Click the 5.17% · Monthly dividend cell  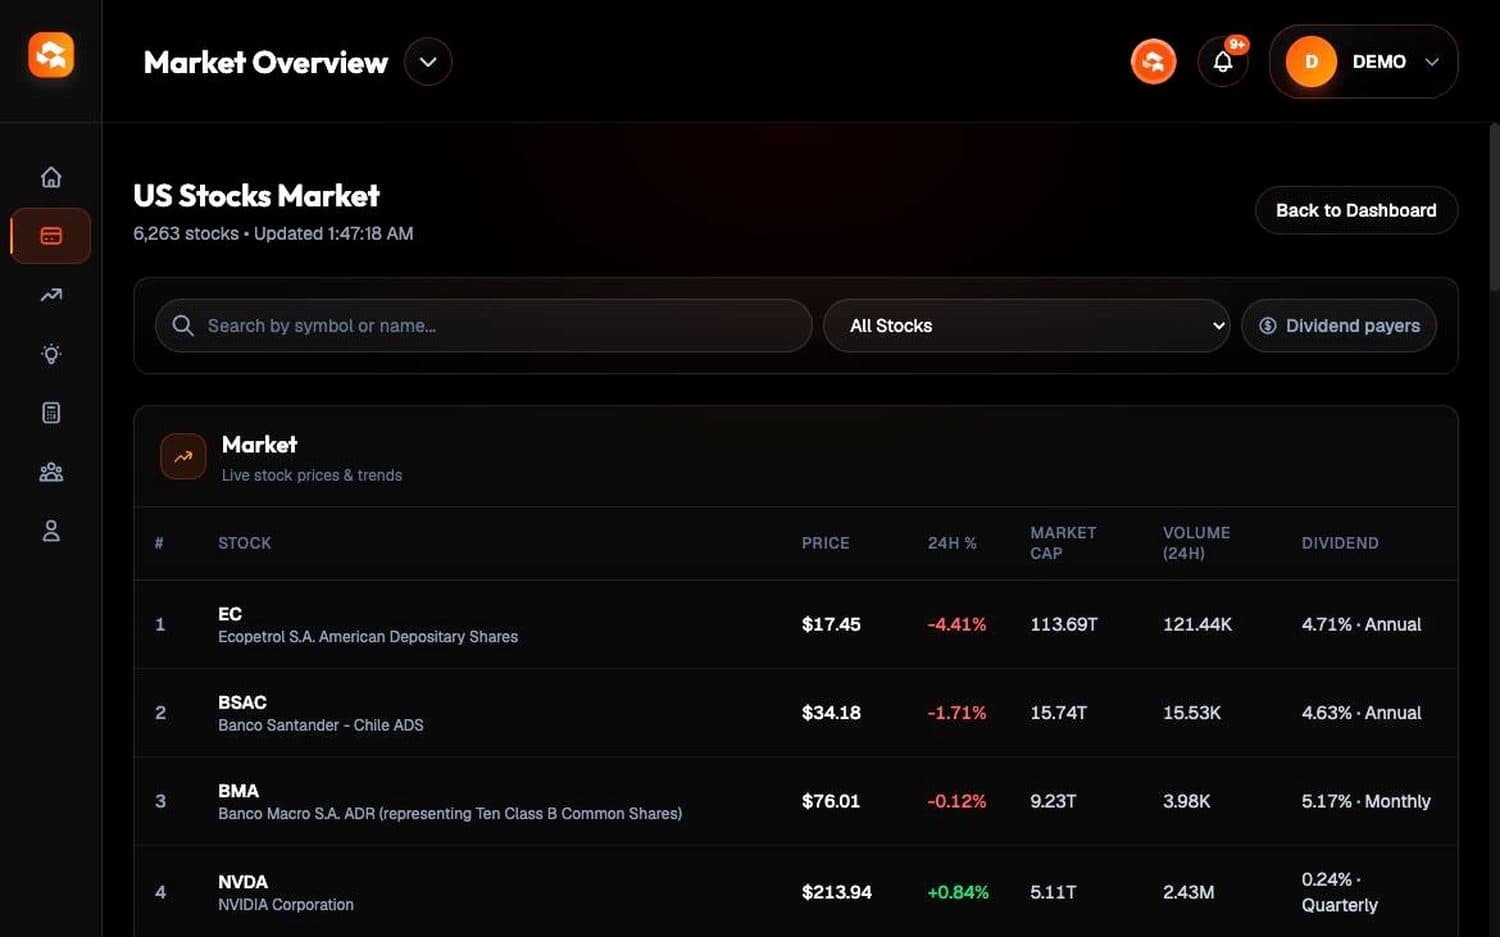point(1366,801)
